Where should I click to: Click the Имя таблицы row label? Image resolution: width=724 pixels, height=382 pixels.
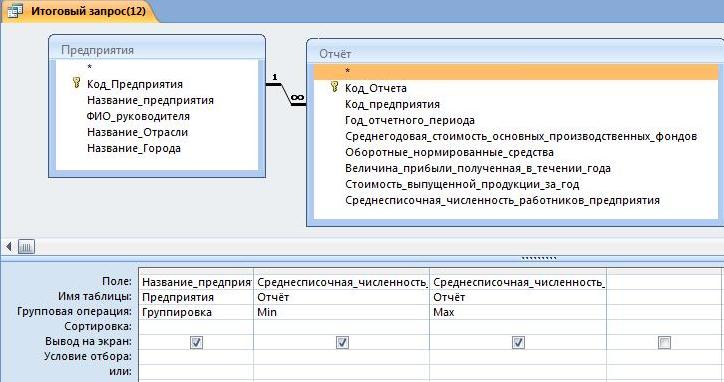click(x=95, y=296)
